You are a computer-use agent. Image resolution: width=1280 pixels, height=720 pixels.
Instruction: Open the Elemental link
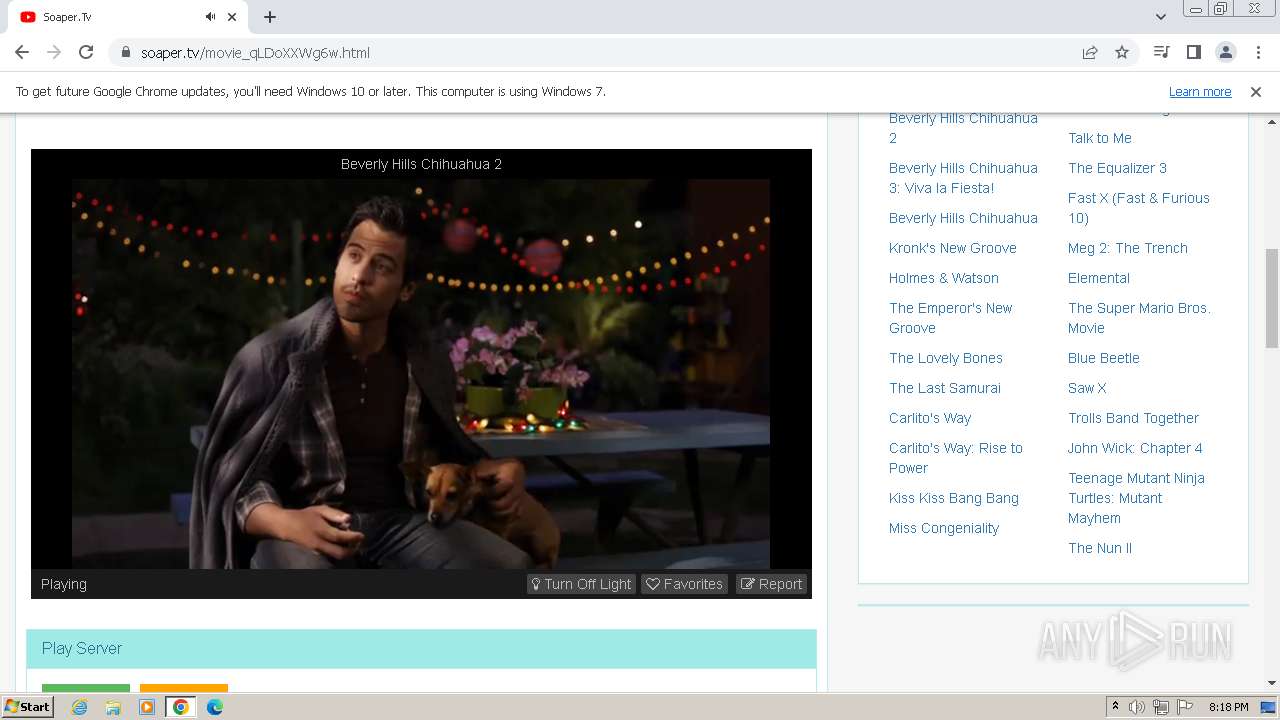pyautogui.click(x=1098, y=278)
